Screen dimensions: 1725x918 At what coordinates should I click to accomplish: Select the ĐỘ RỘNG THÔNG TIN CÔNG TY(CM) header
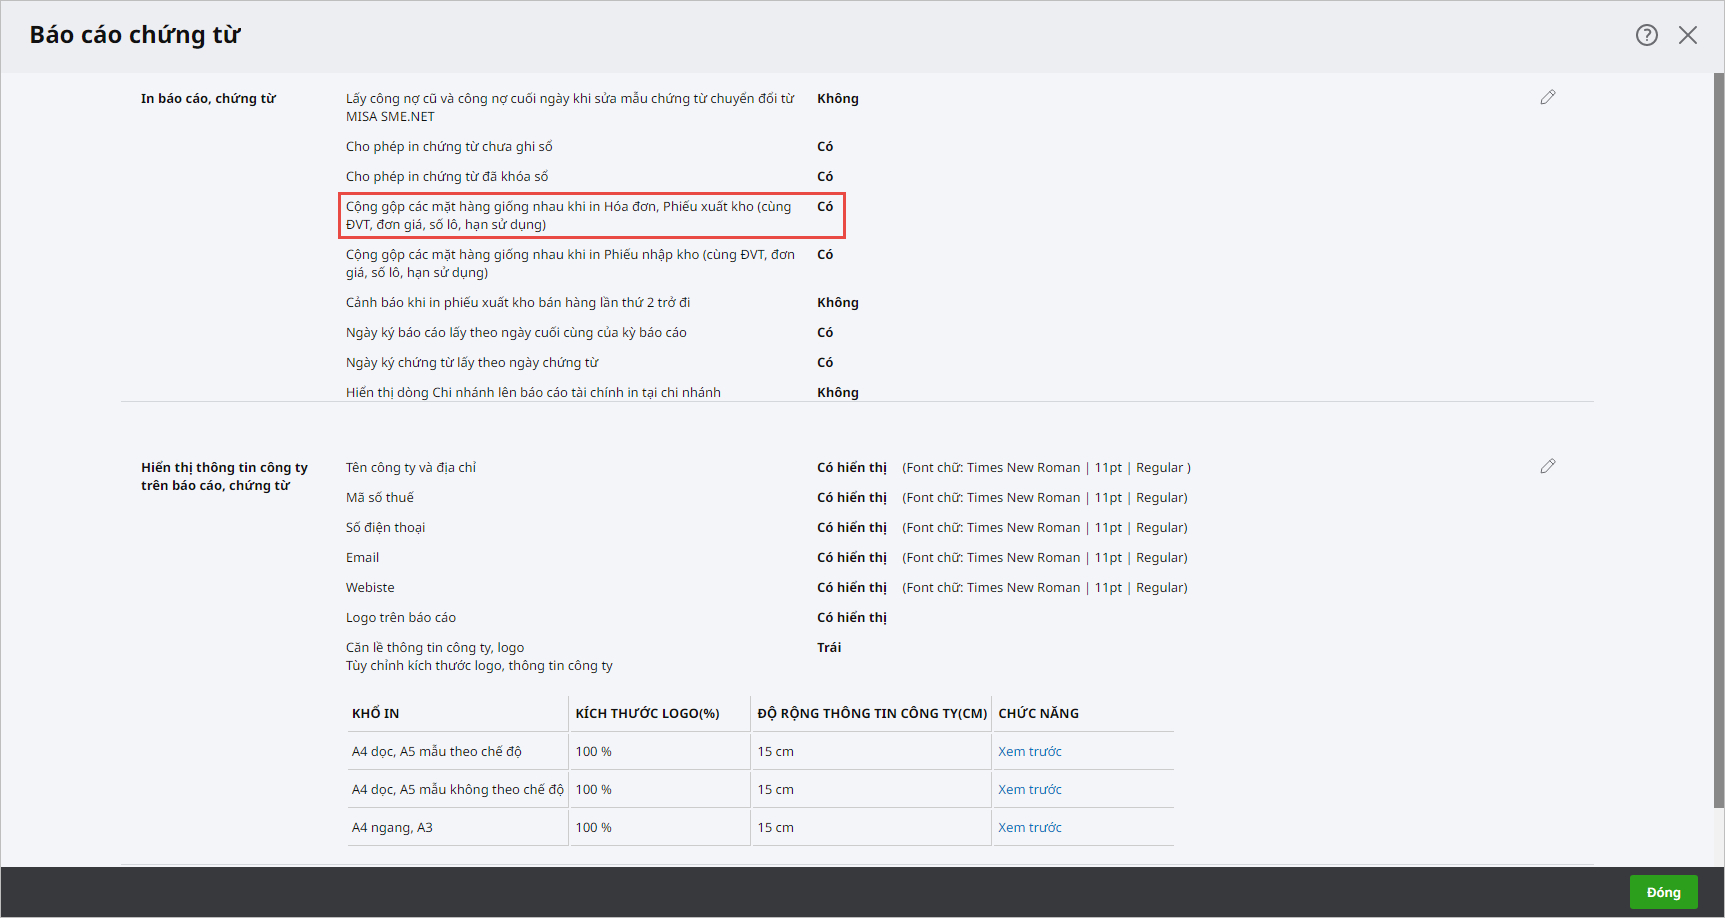point(871,713)
